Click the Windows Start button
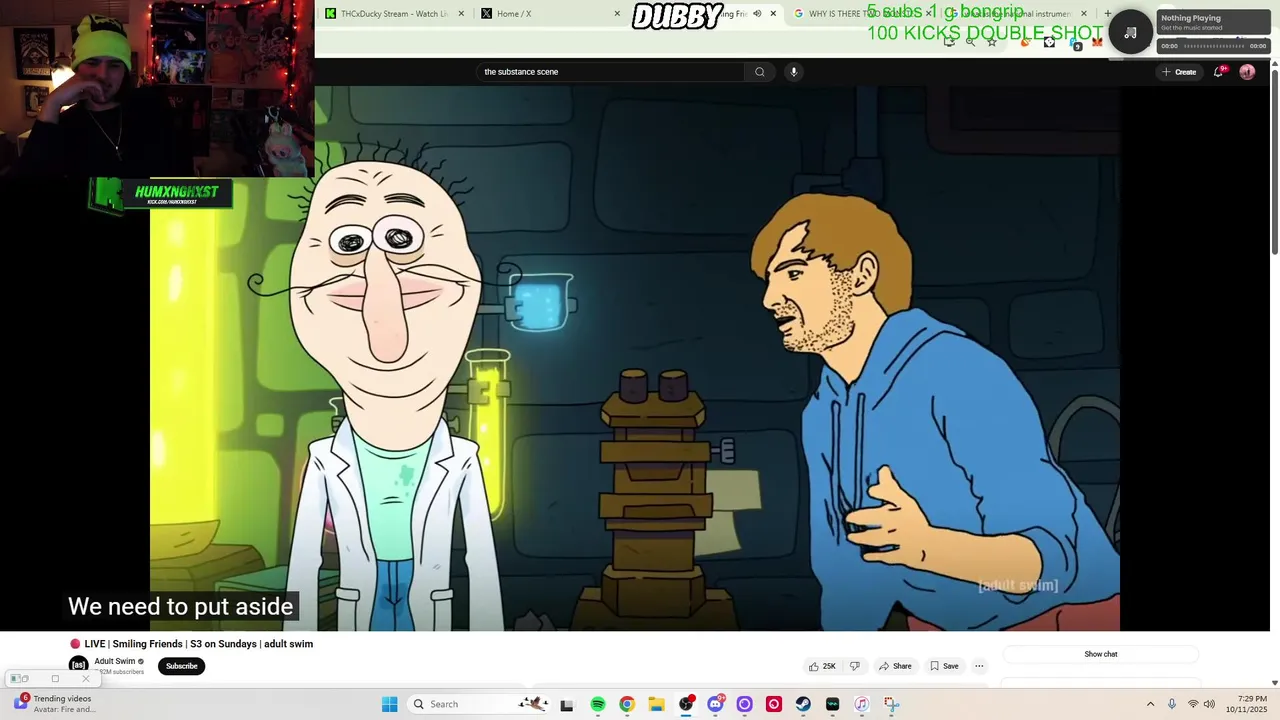The width and height of the screenshot is (1280, 720). point(389,704)
